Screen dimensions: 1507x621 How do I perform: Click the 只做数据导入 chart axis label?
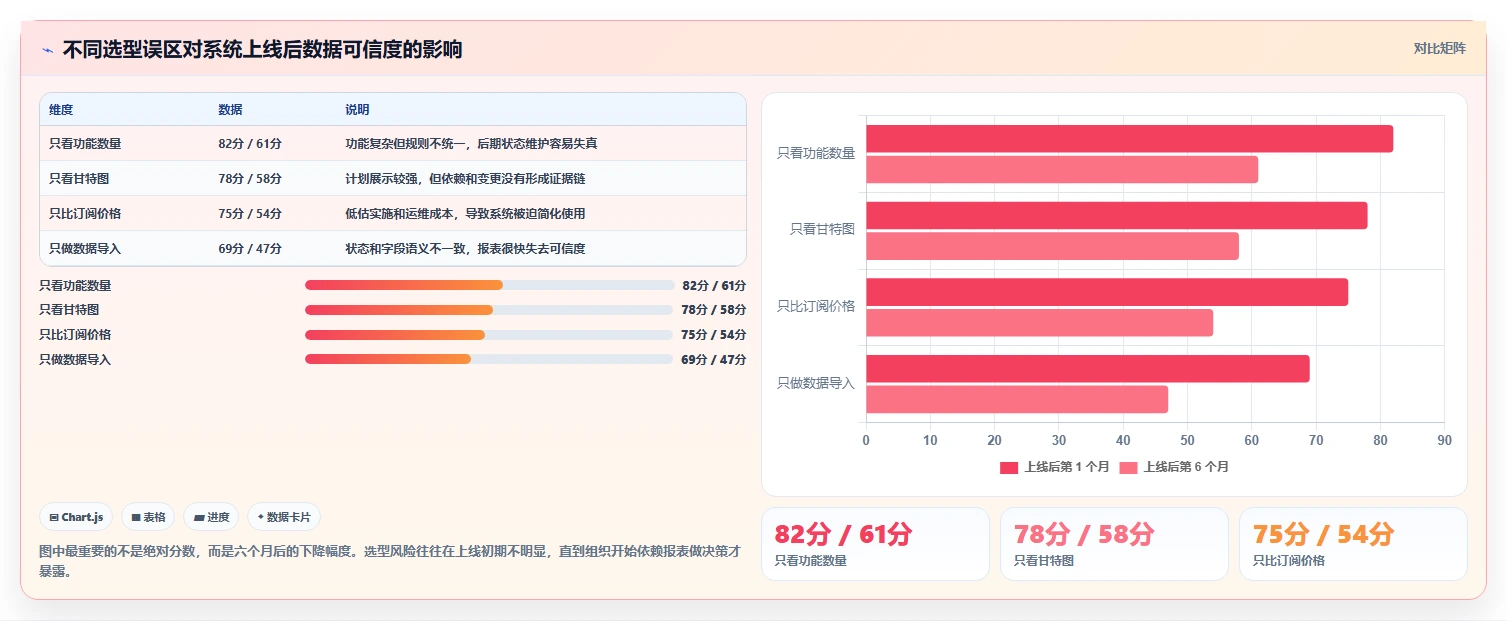coord(816,383)
